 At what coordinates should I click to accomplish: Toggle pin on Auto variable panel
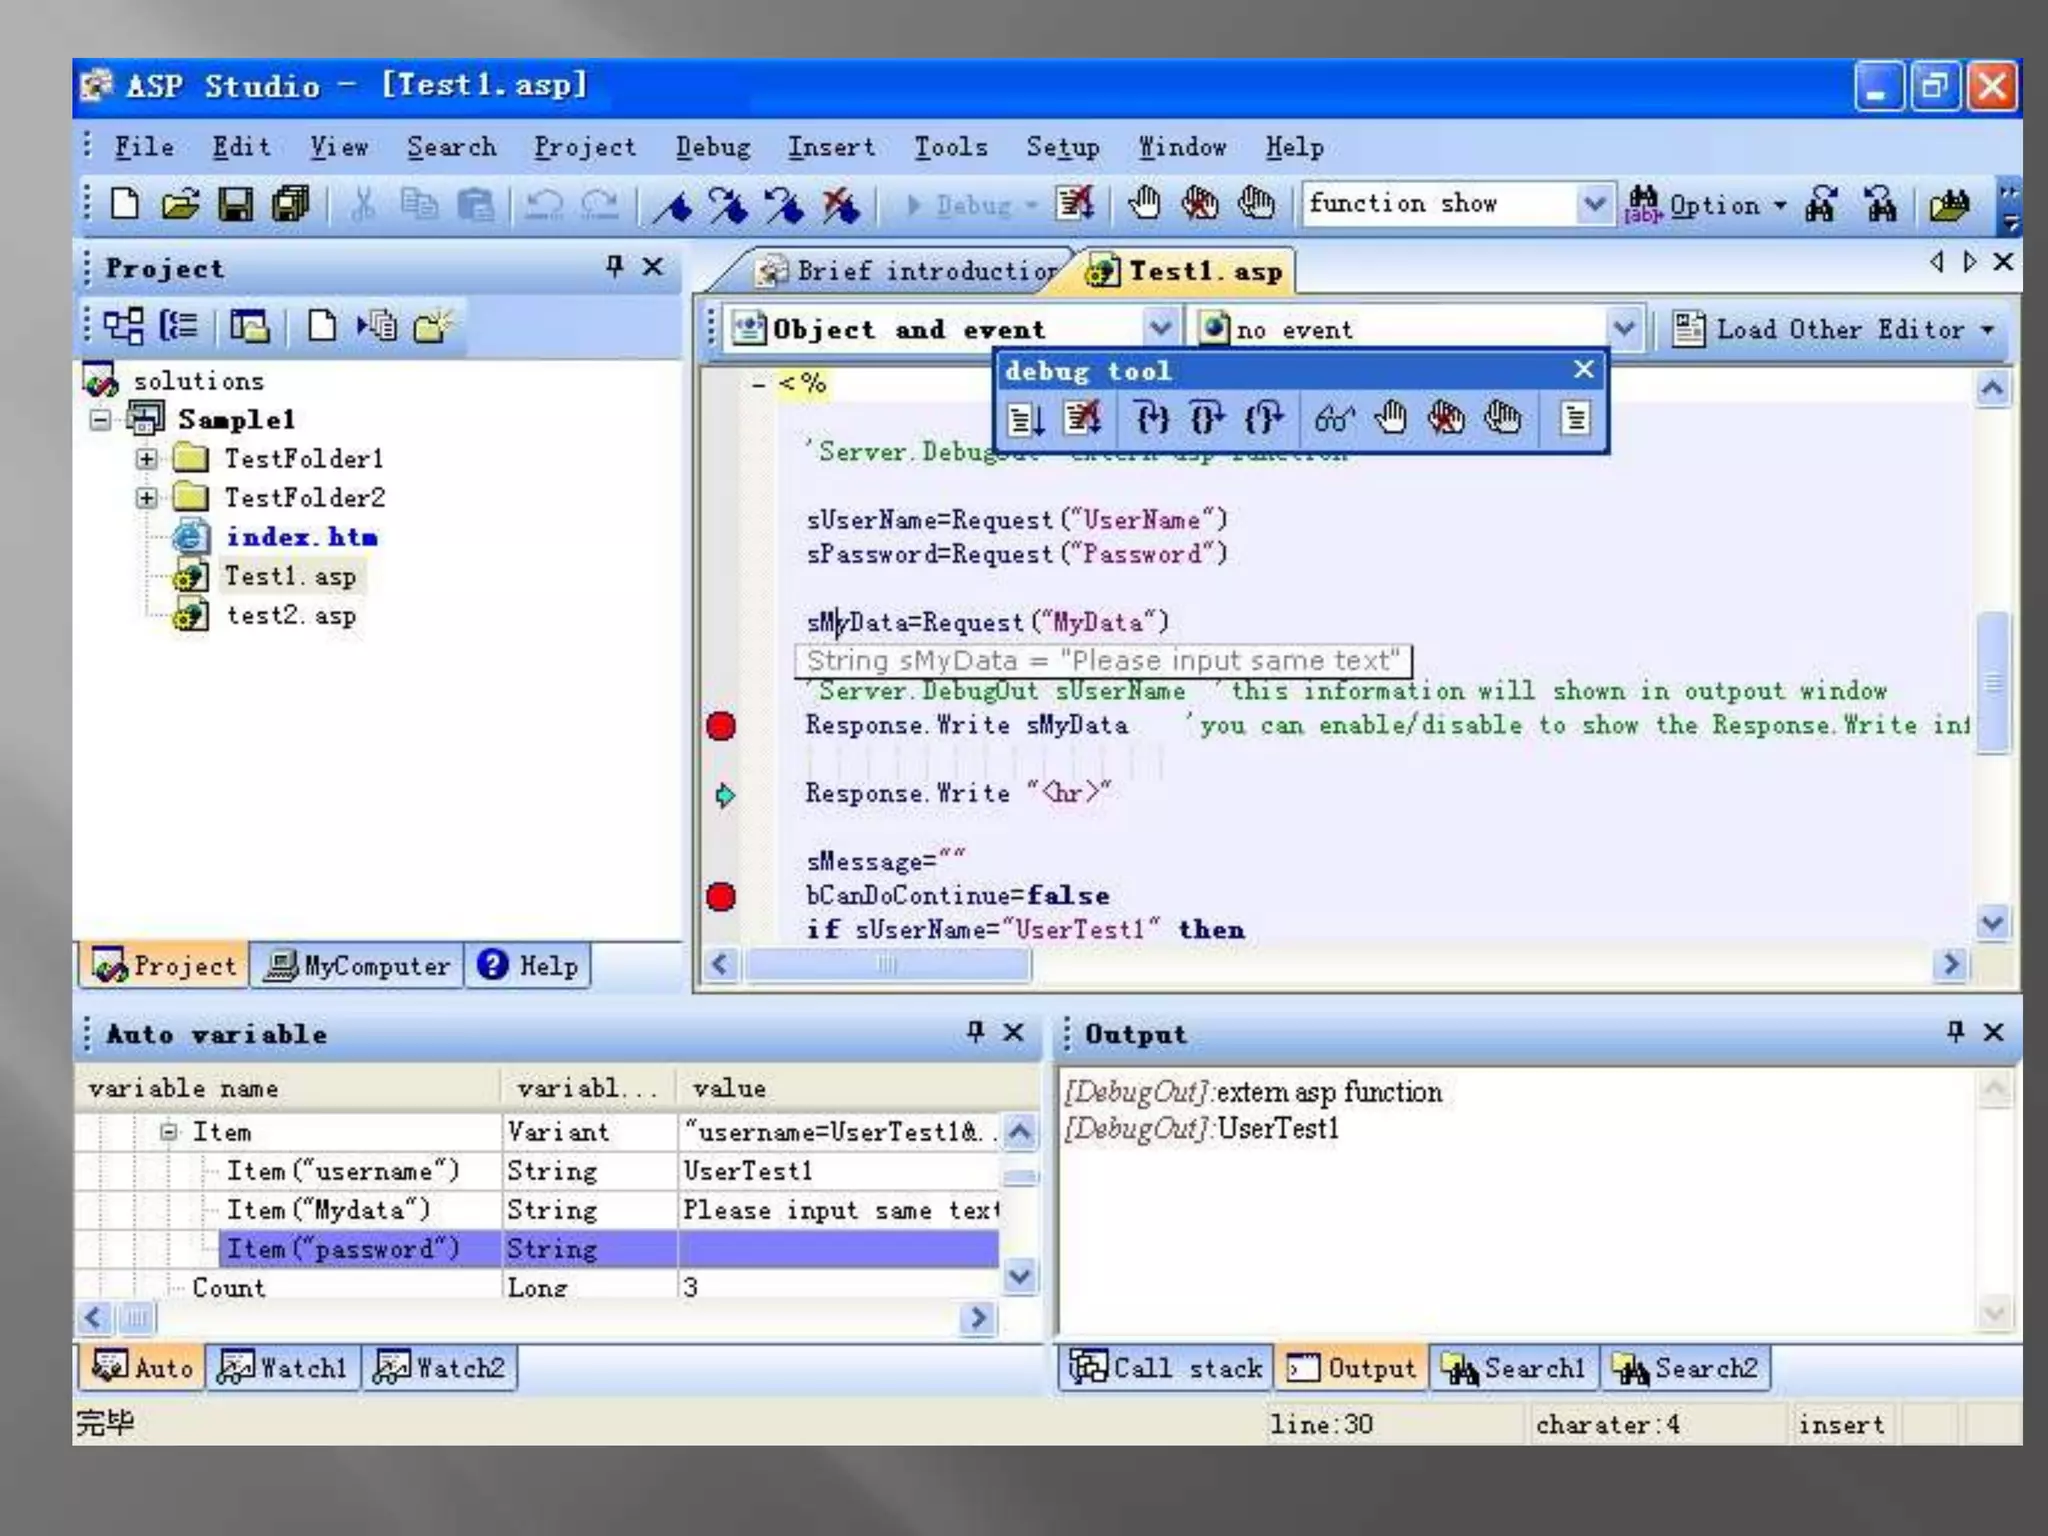click(976, 1031)
